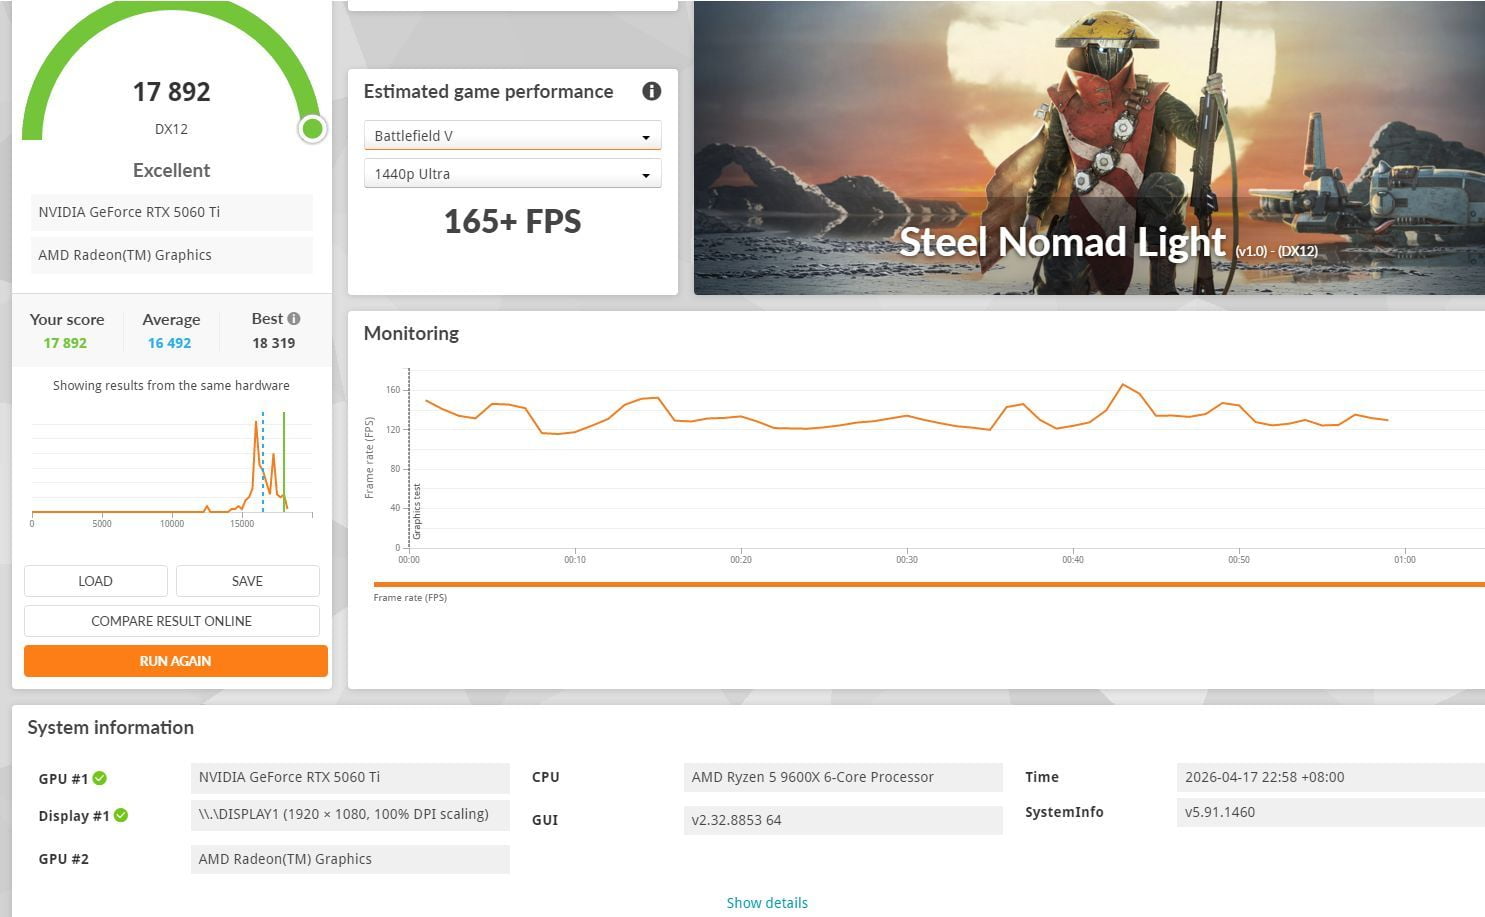Click the System information heading
Viewport: 1485px width, 917px height.
[x=111, y=727]
